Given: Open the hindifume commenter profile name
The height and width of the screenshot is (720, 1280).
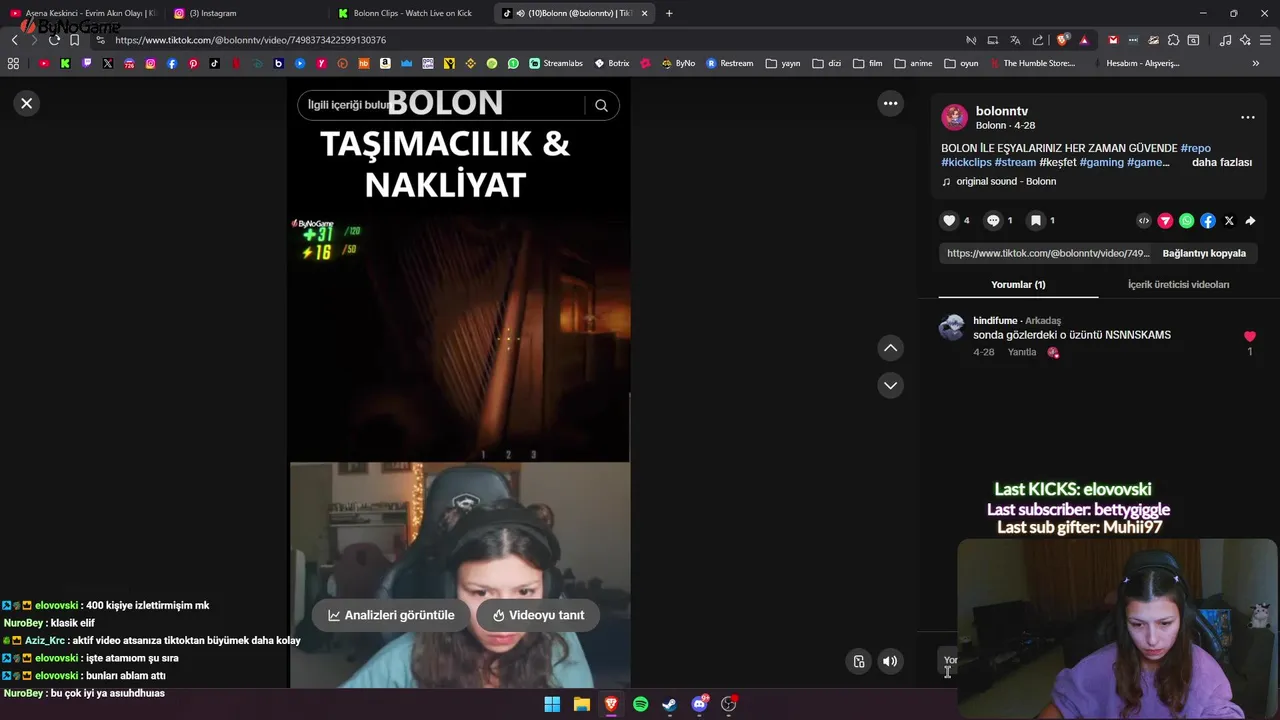Looking at the screenshot, I should [995, 320].
